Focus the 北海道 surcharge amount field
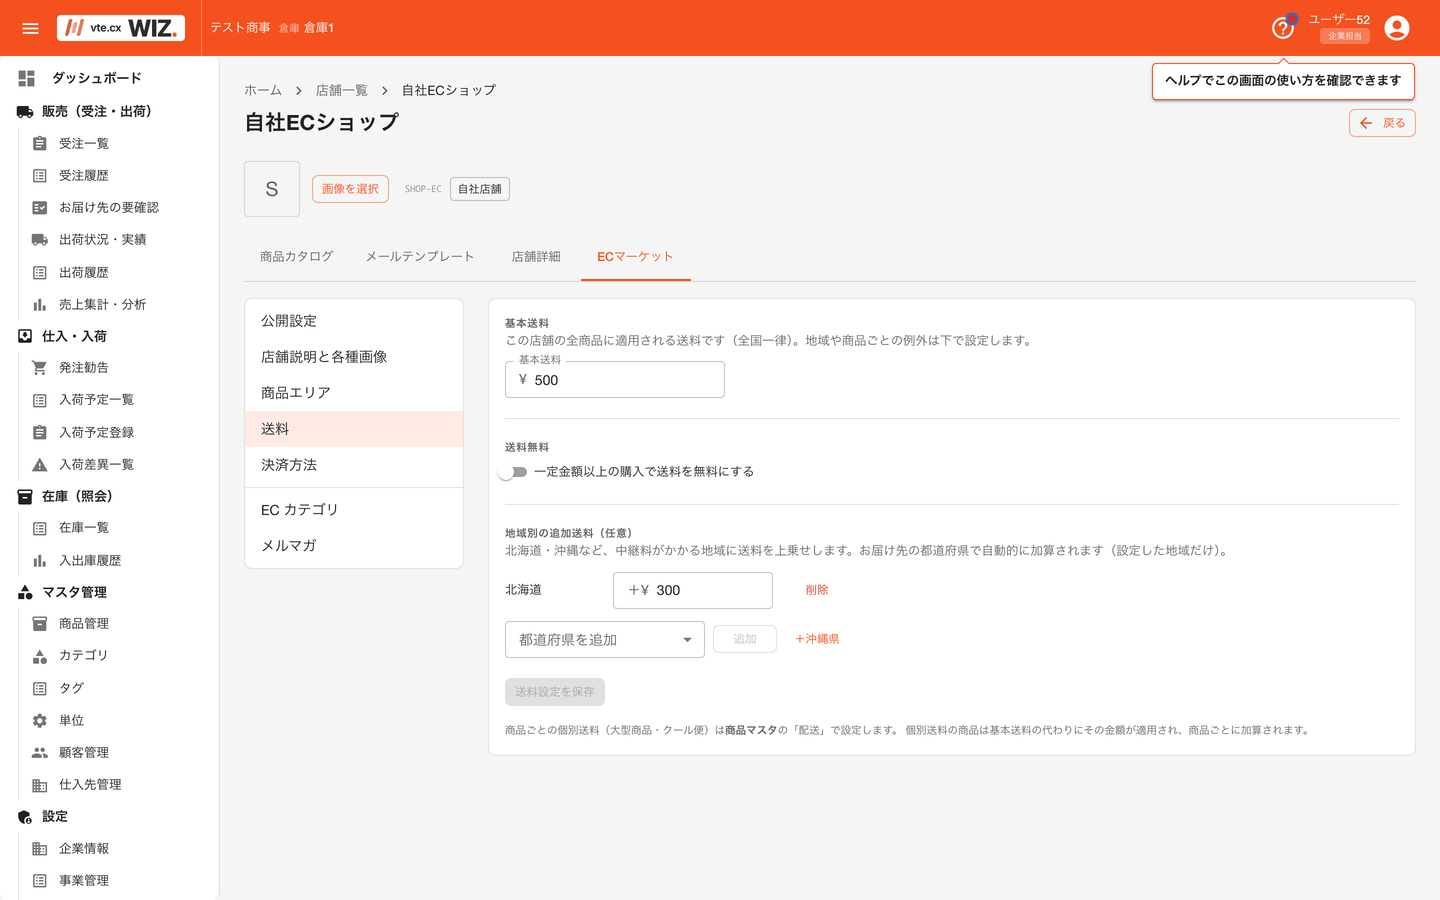Viewport: 1440px width, 900px height. (693, 591)
